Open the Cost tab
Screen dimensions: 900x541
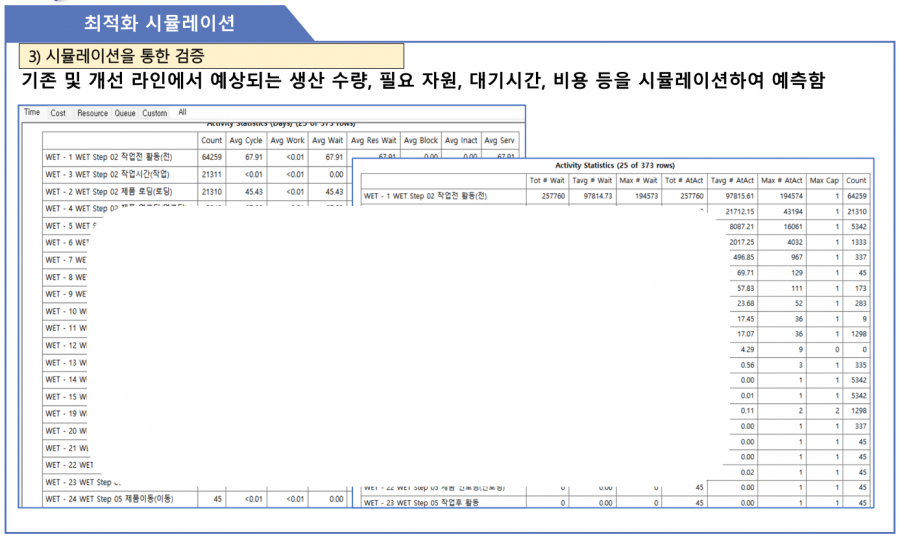59,113
